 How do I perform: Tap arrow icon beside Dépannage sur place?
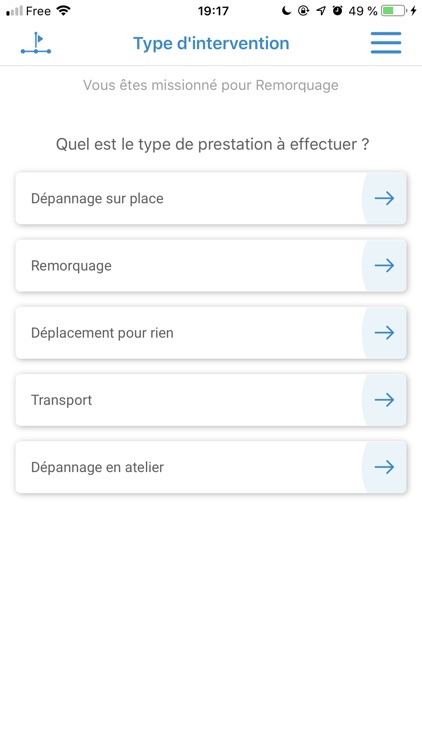tap(384, 198)
